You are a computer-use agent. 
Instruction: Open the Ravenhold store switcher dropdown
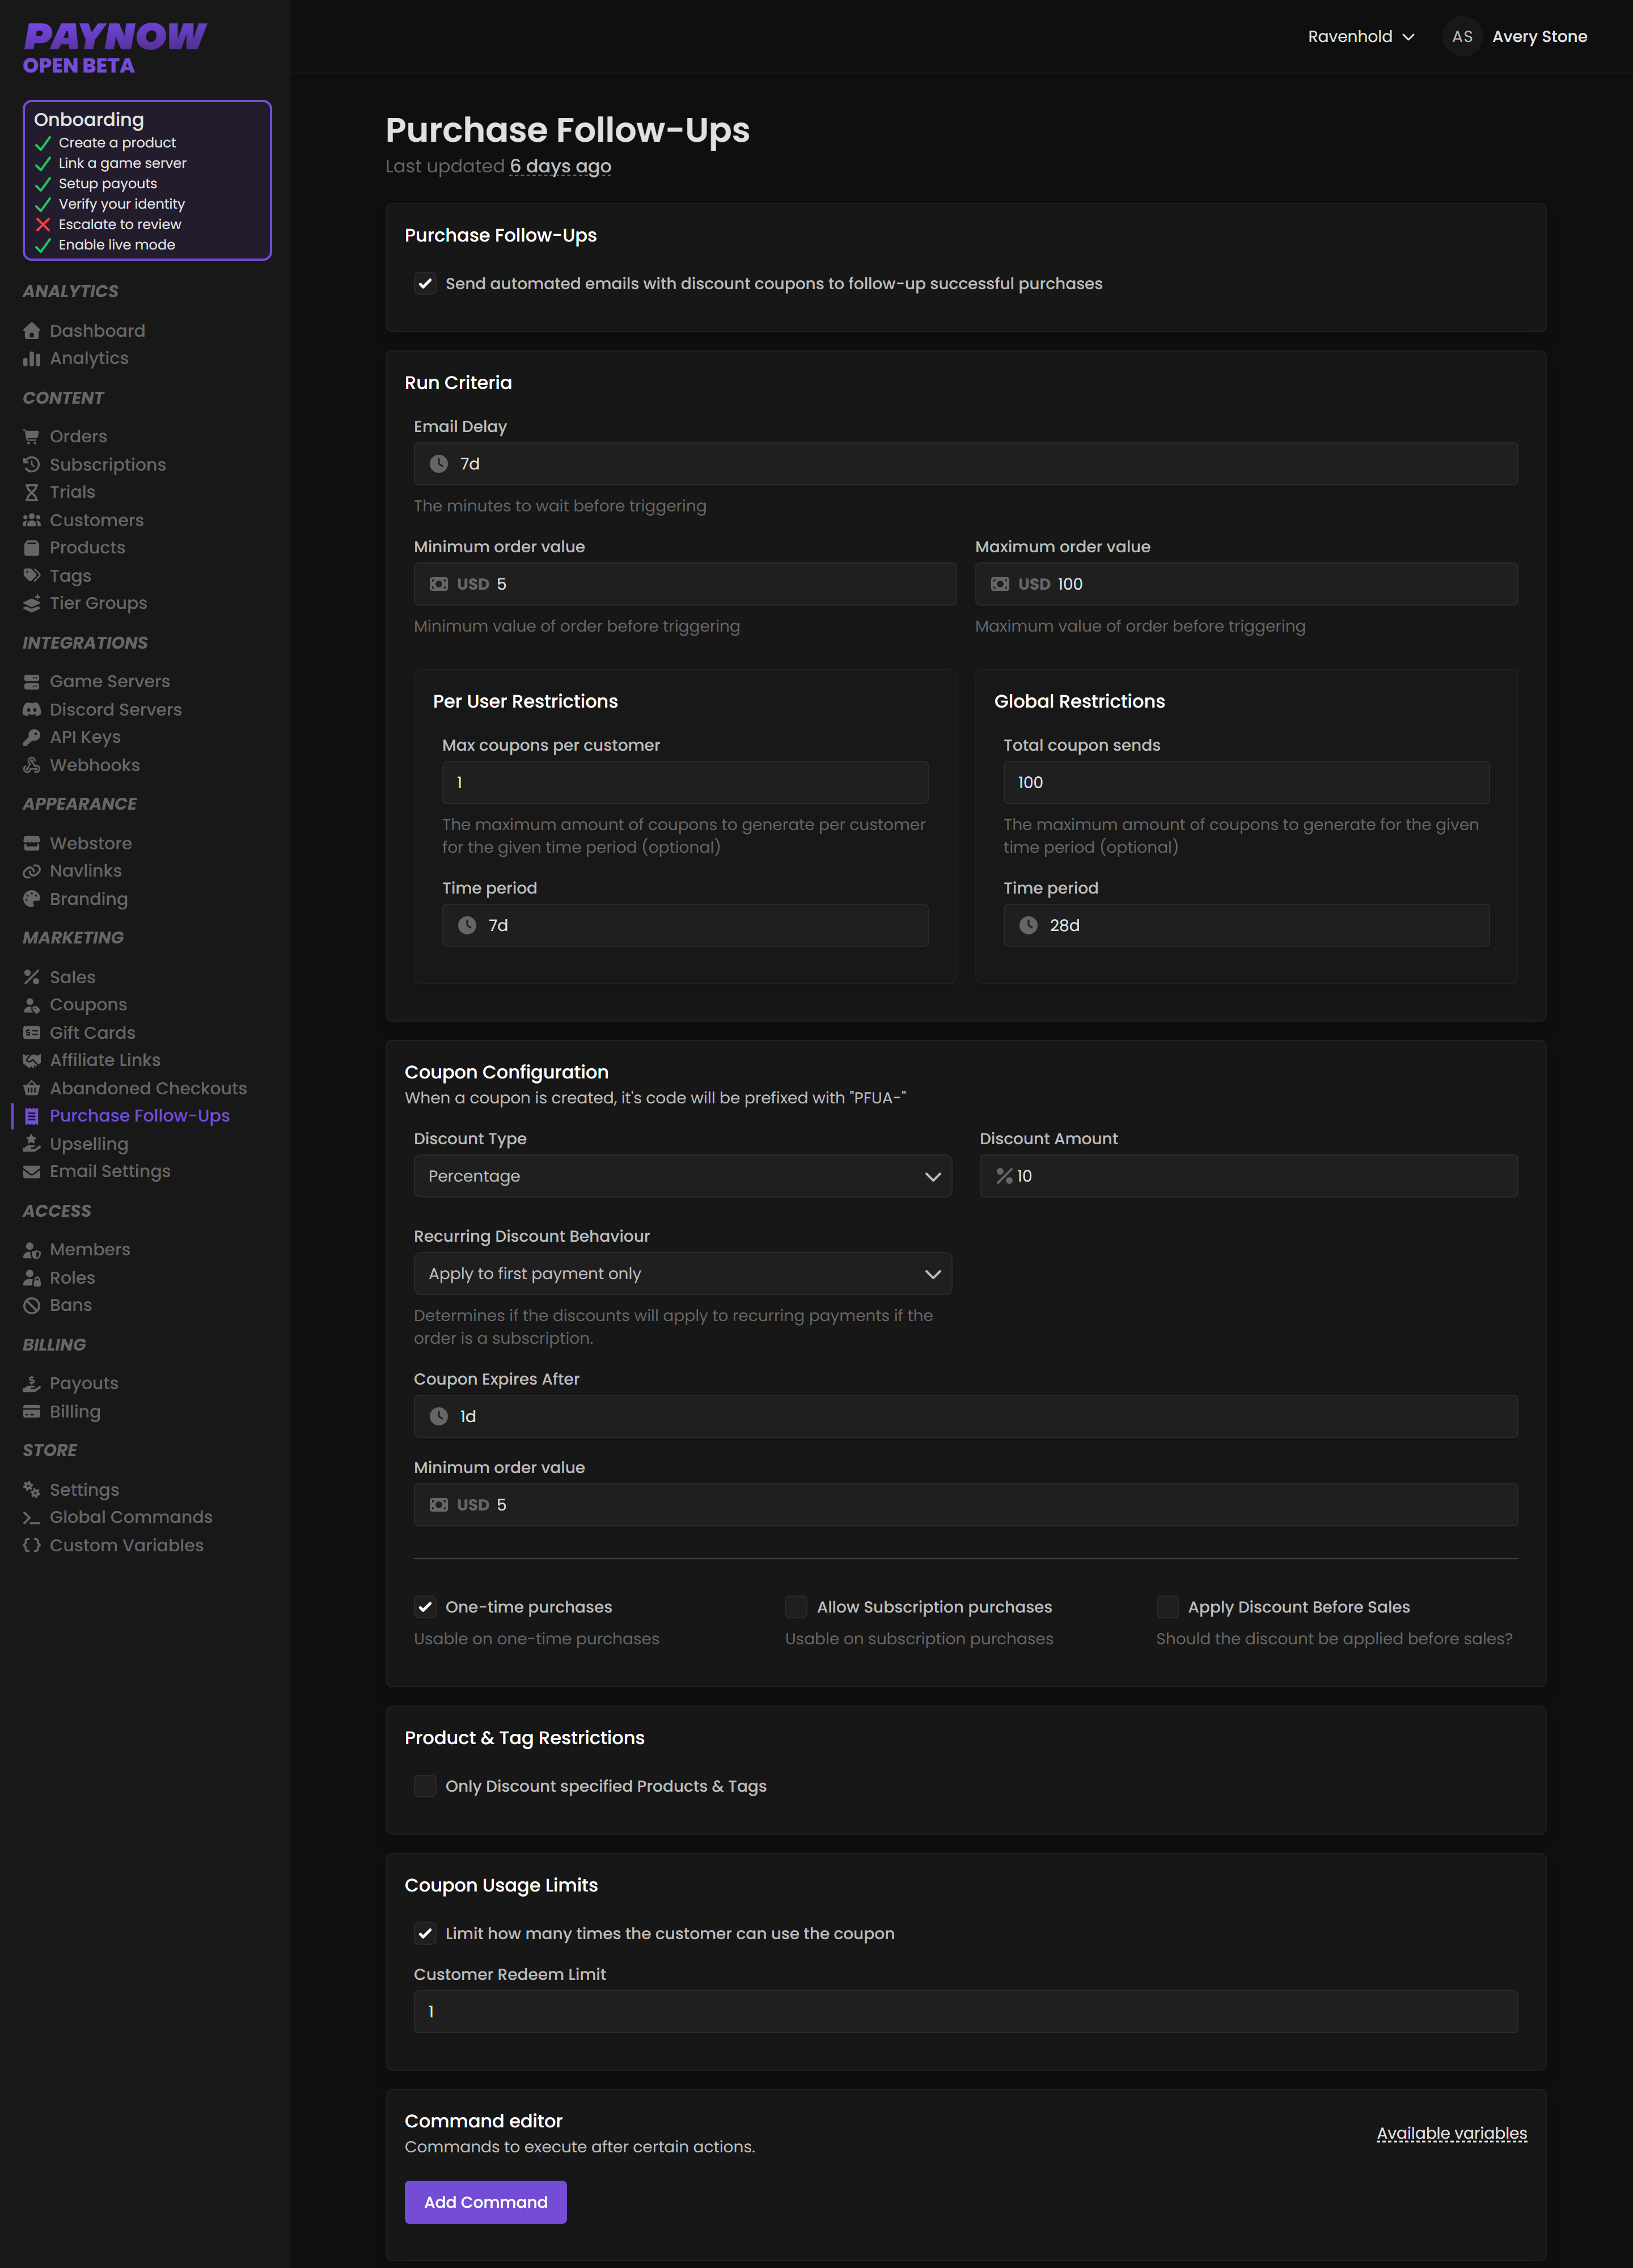point(1361,37)
